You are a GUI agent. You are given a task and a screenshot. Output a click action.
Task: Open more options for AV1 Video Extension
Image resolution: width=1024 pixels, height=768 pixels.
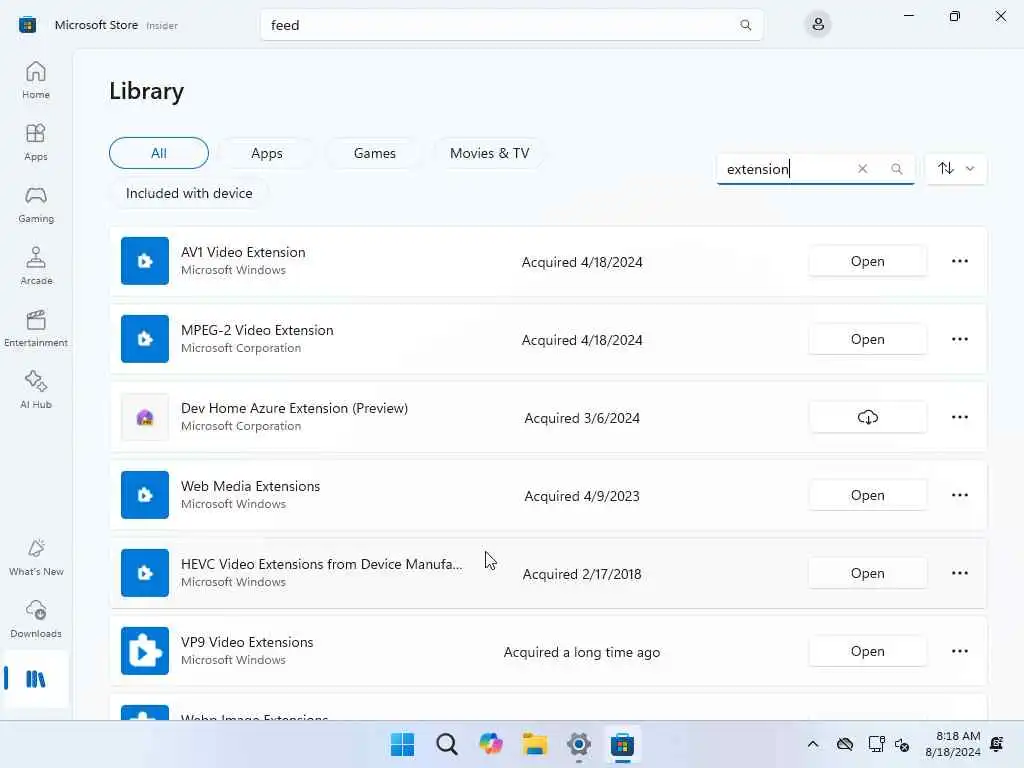[959, 261]
